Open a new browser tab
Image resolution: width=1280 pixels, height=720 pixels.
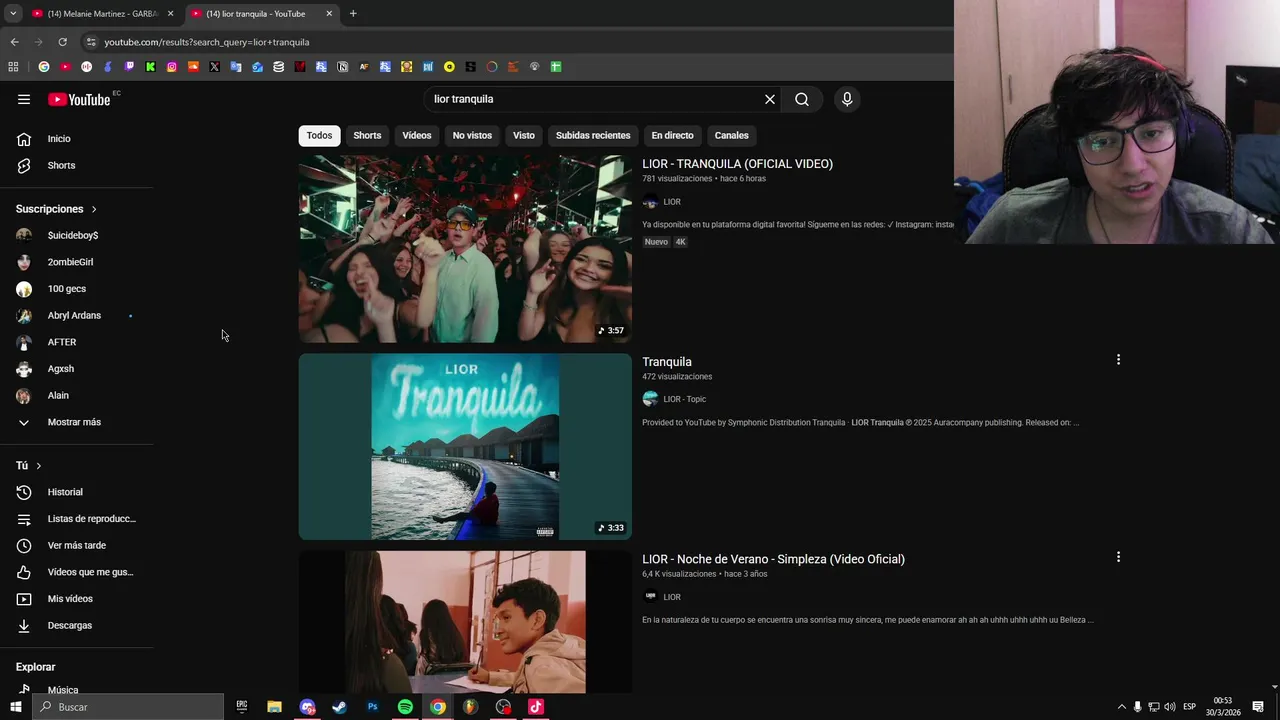353,14
